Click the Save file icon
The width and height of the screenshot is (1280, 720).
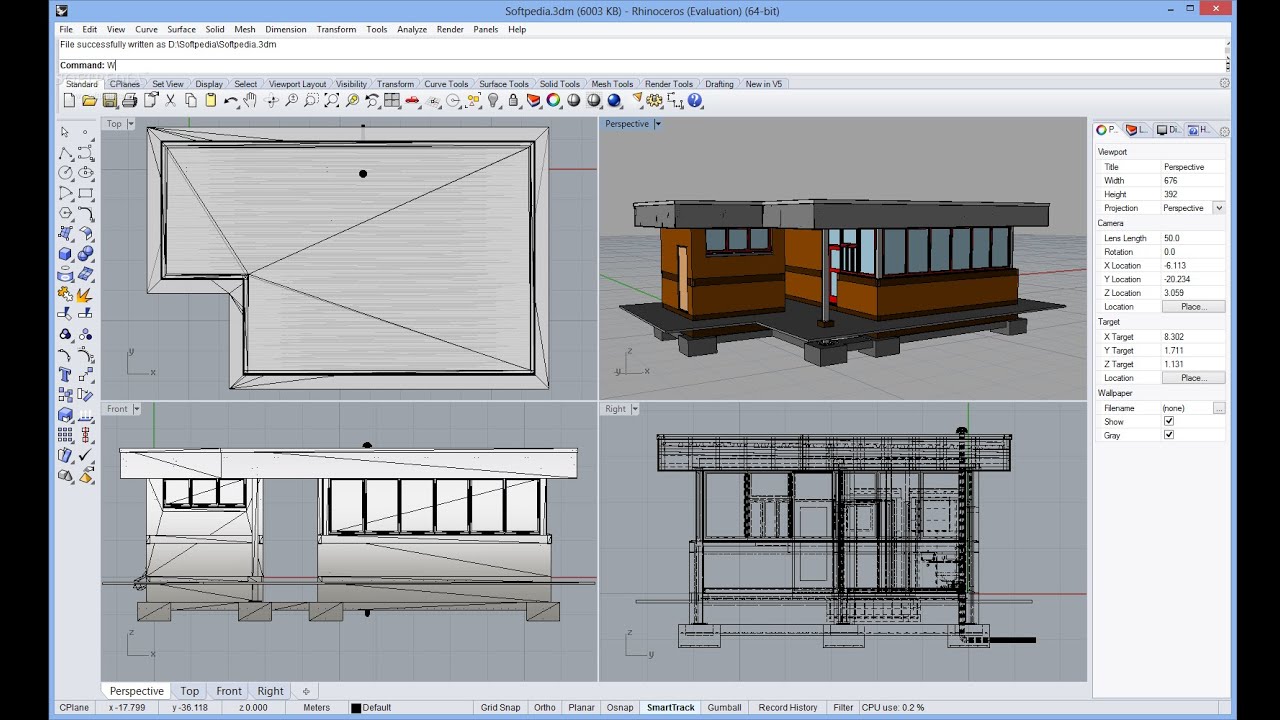click(110, 101)
